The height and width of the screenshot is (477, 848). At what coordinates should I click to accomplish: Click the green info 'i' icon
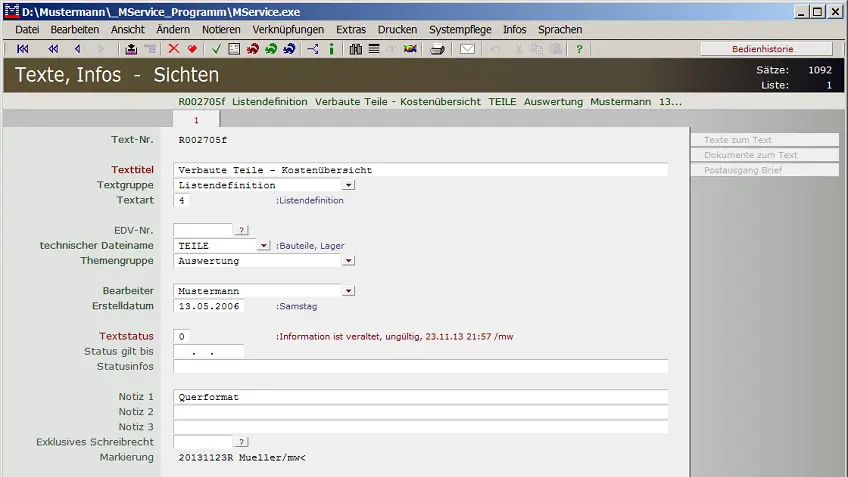[x=331, y=49]
